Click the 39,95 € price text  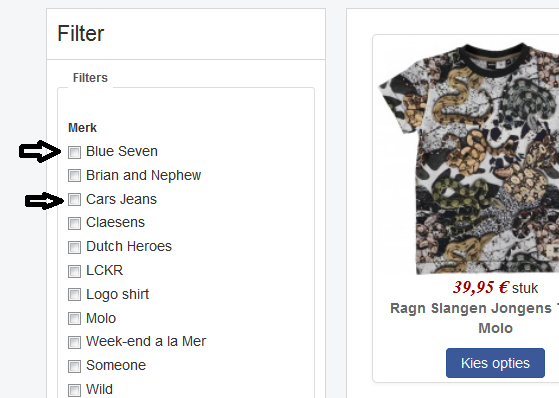(481, 287)
